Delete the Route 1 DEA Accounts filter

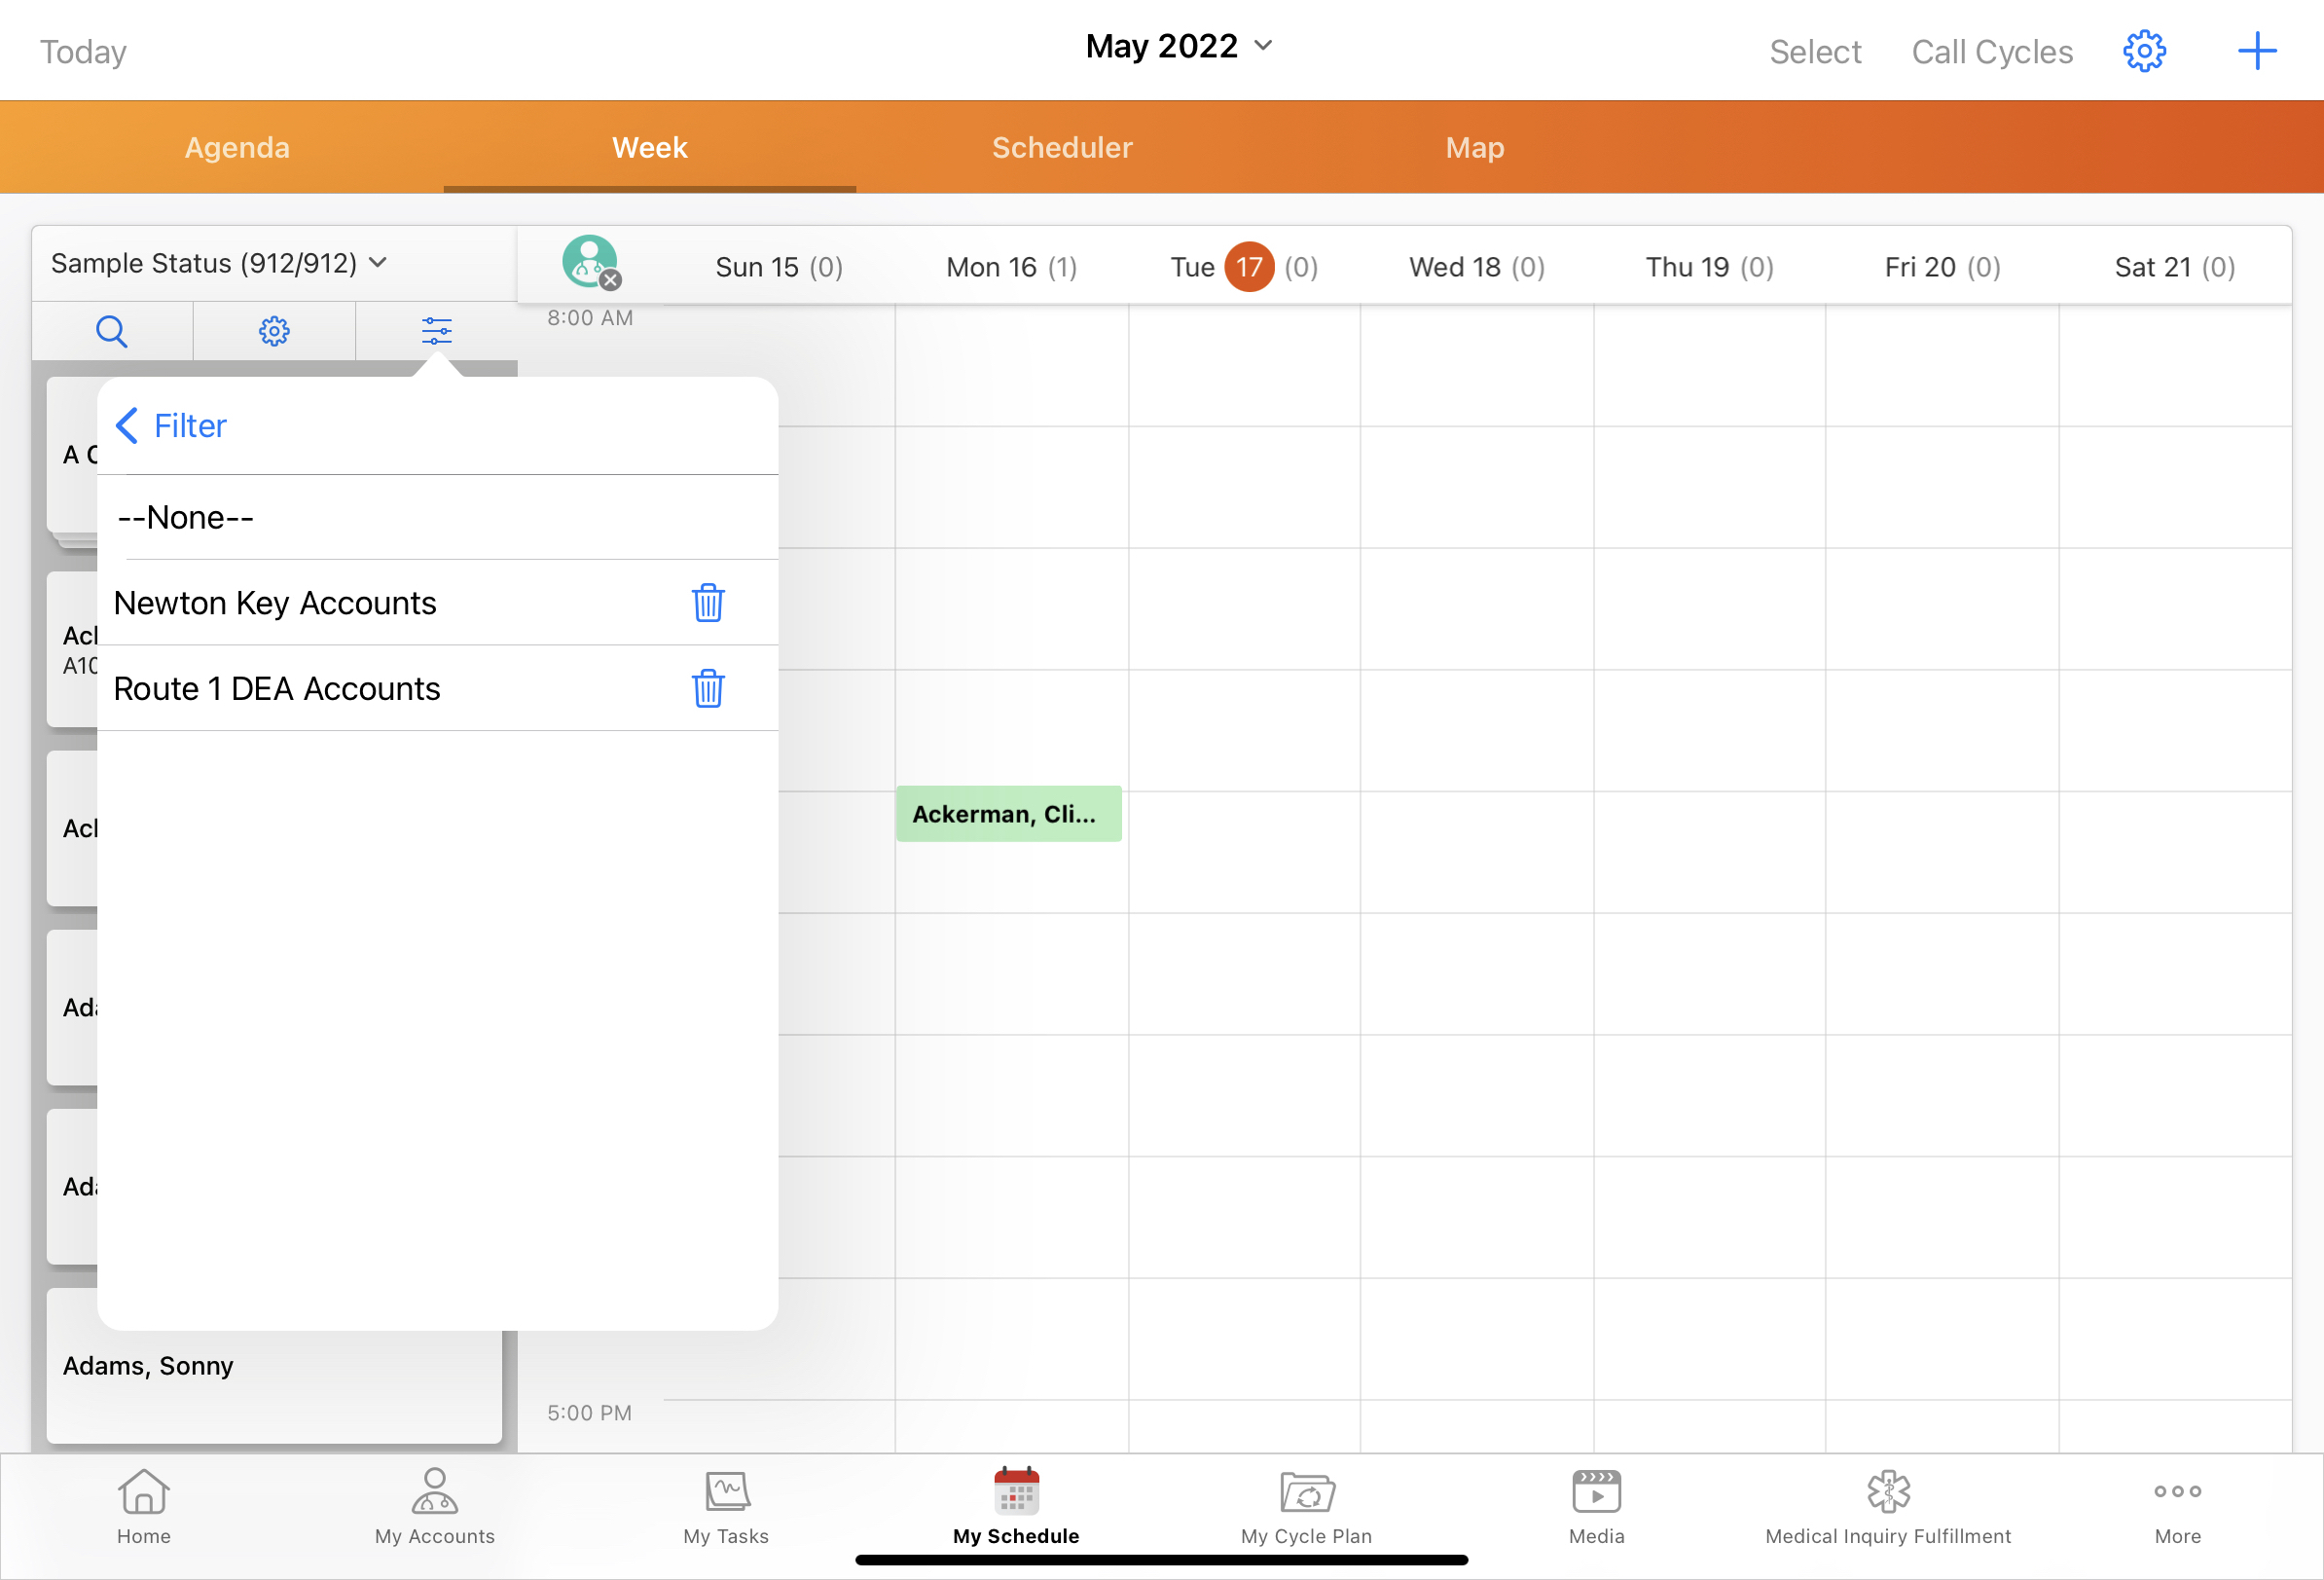point(708,688)
